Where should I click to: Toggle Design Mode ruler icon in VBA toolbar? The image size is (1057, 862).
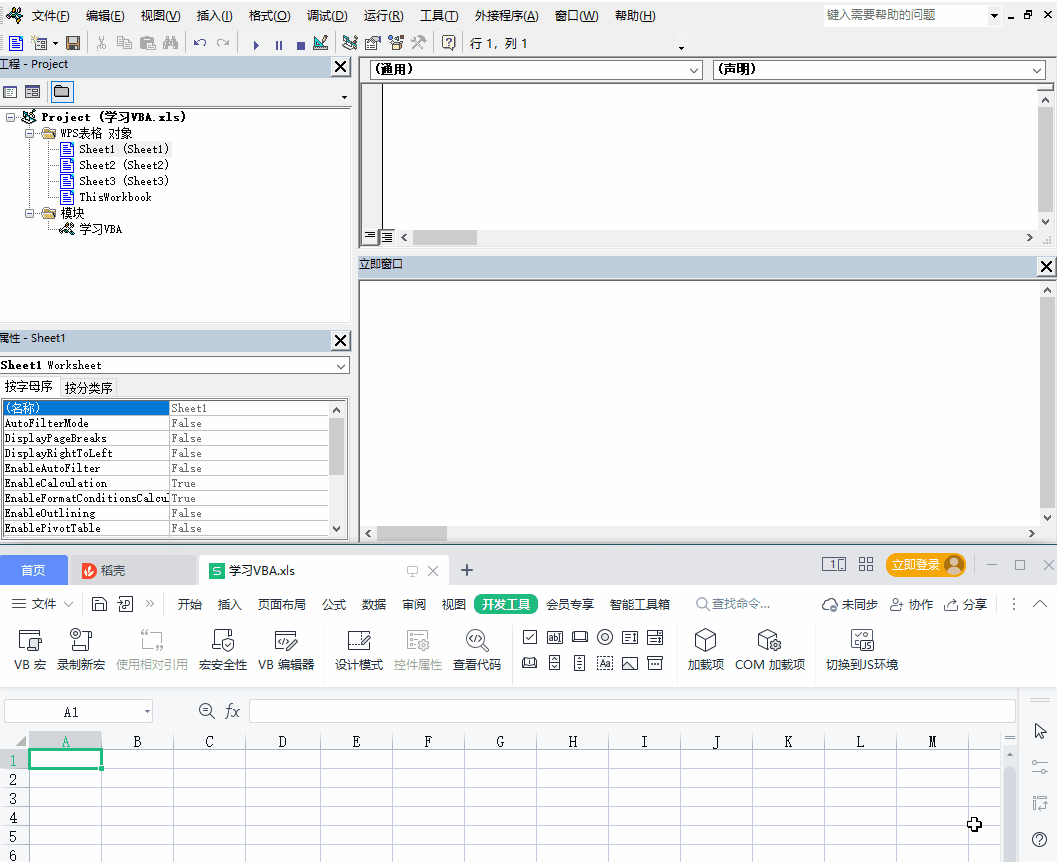click(x=321, y=43)
